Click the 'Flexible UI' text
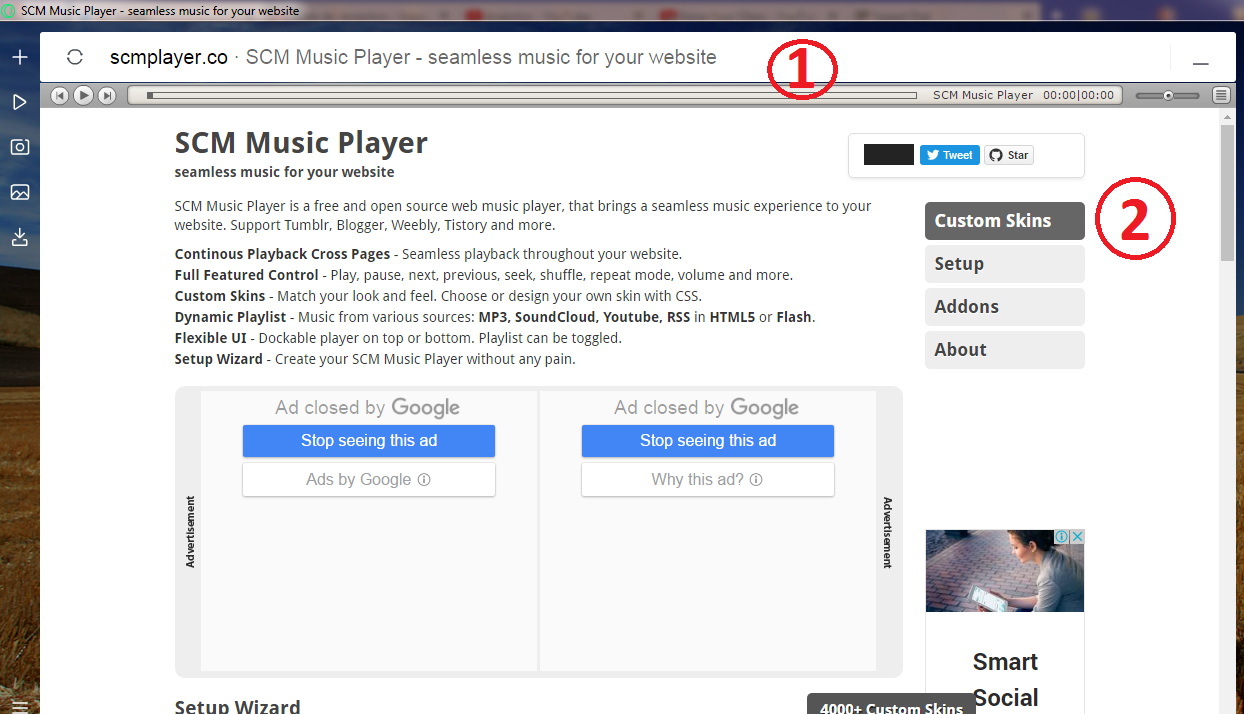The width and height of the screenshot is (1244, 714). pyautogui.click(x=210, y=338)
